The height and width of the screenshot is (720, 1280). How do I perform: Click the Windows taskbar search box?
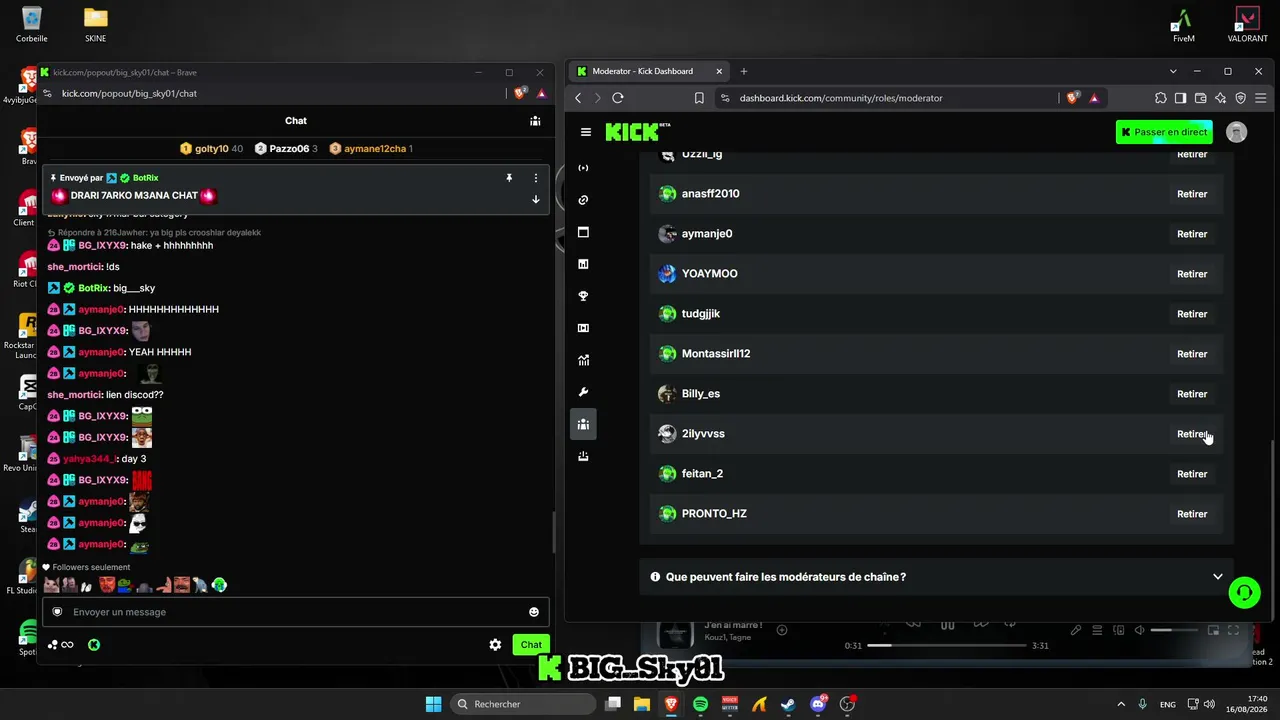(x=521, y=704)
